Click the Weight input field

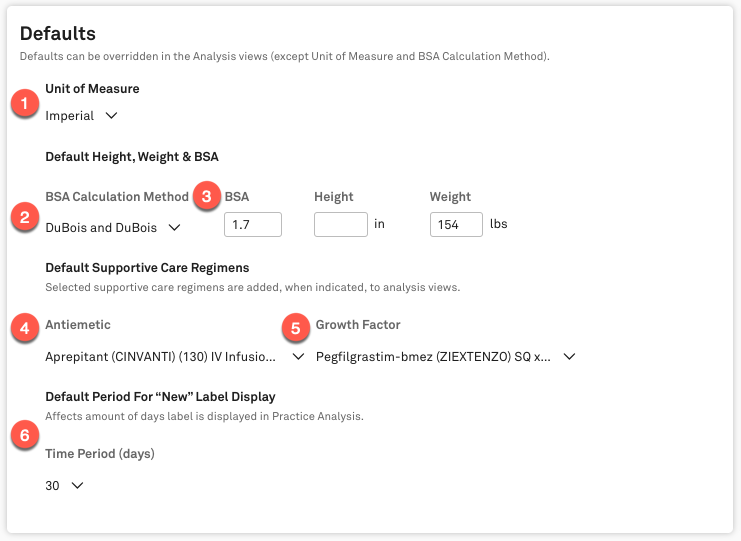click(456, 224)
